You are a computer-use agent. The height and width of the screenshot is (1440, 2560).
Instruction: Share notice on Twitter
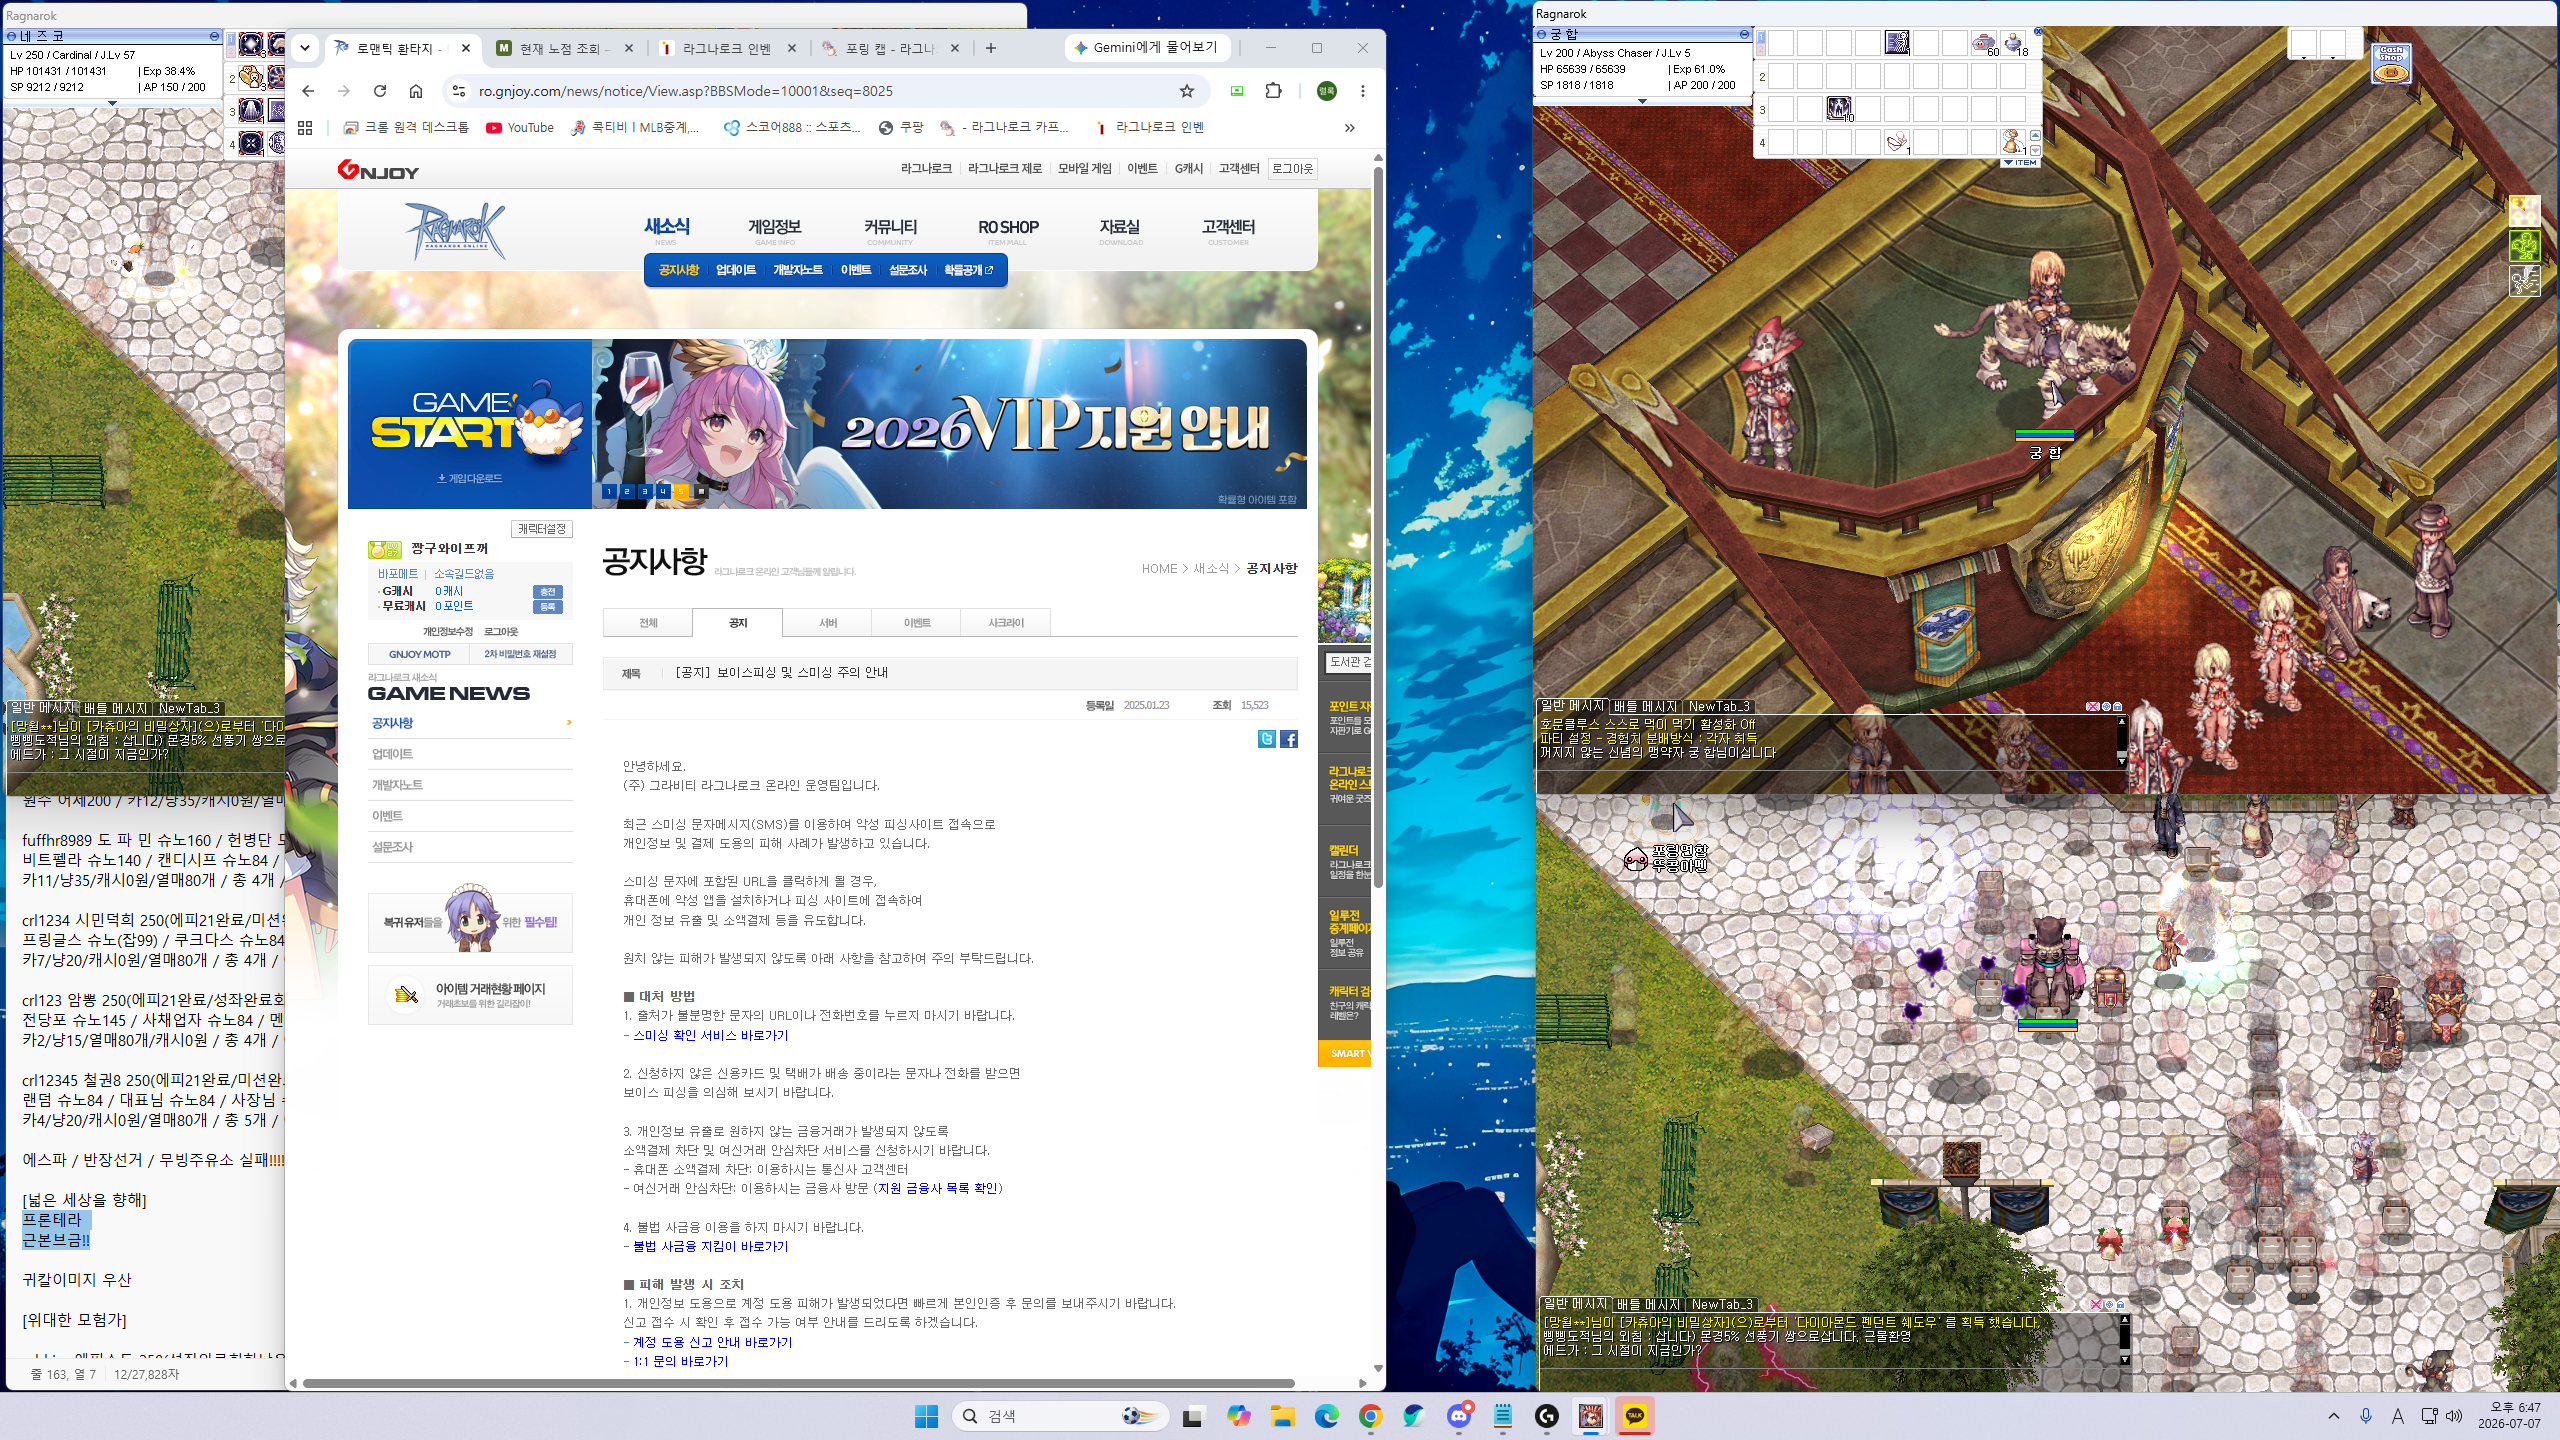(1266, 739)
